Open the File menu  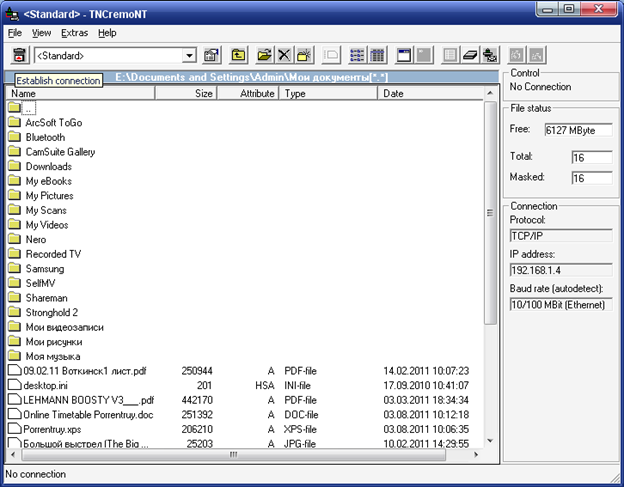[x=14, y=33]
